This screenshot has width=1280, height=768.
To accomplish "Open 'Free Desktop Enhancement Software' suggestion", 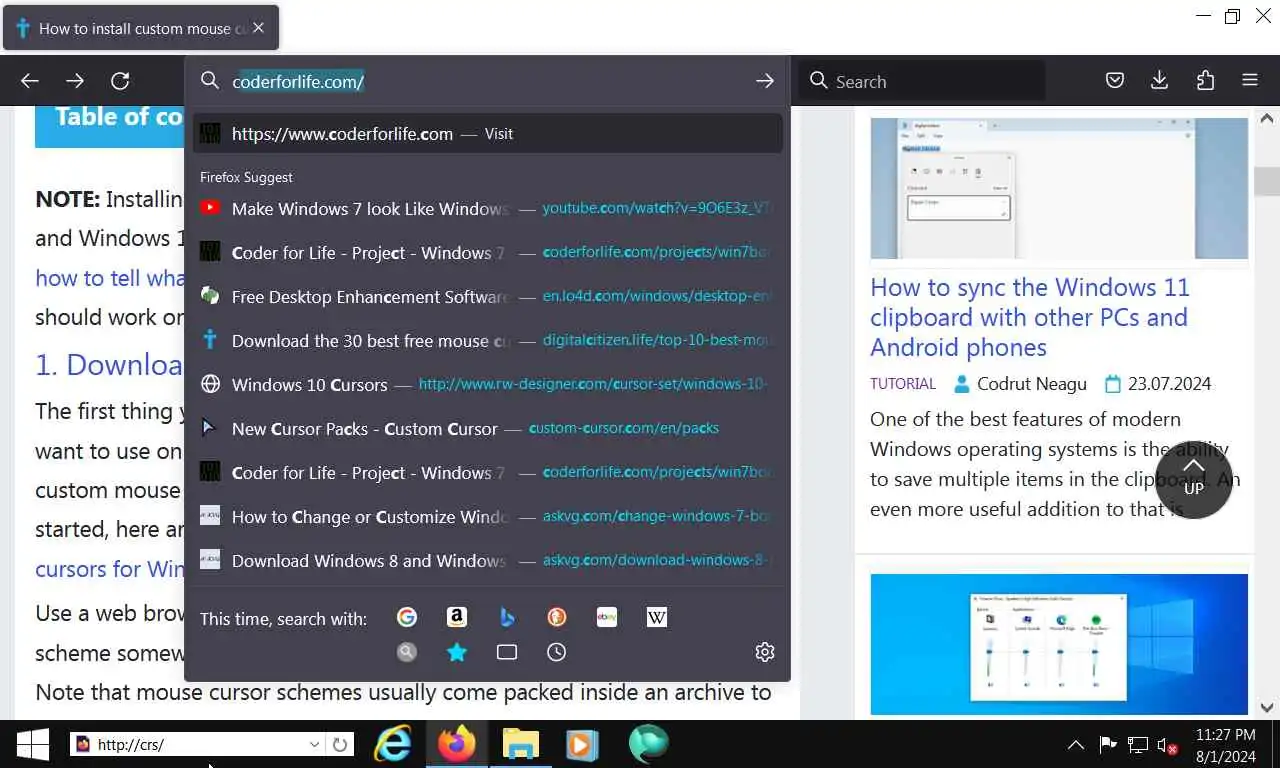I will point(487,296).
